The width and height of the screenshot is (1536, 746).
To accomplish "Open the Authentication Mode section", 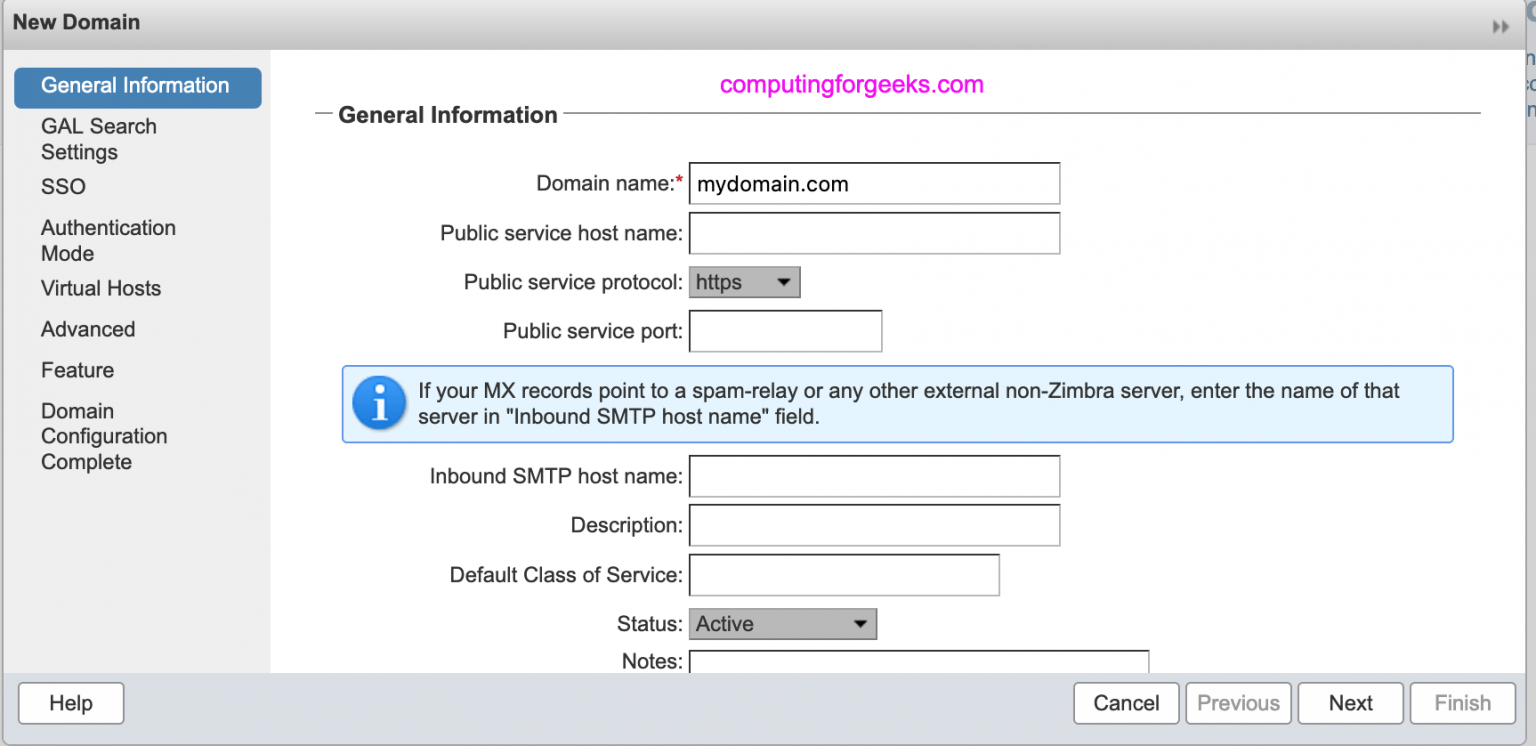I will tap(107, 240).
